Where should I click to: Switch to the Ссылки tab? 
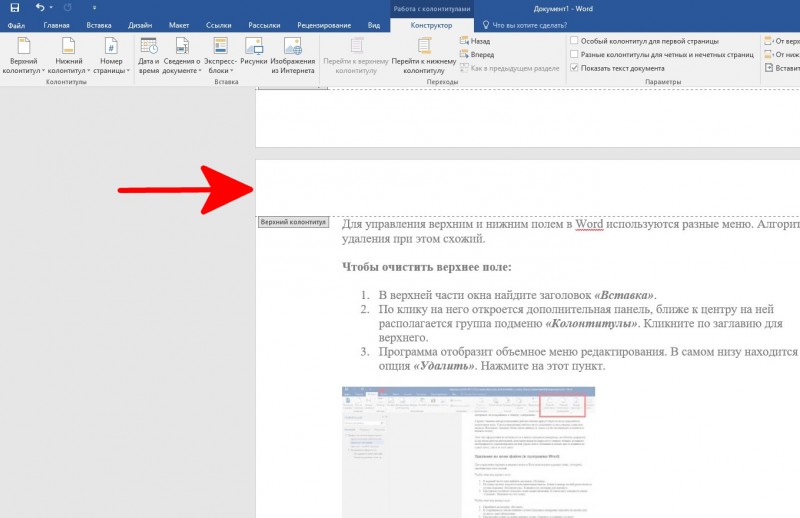click(218, 25)
